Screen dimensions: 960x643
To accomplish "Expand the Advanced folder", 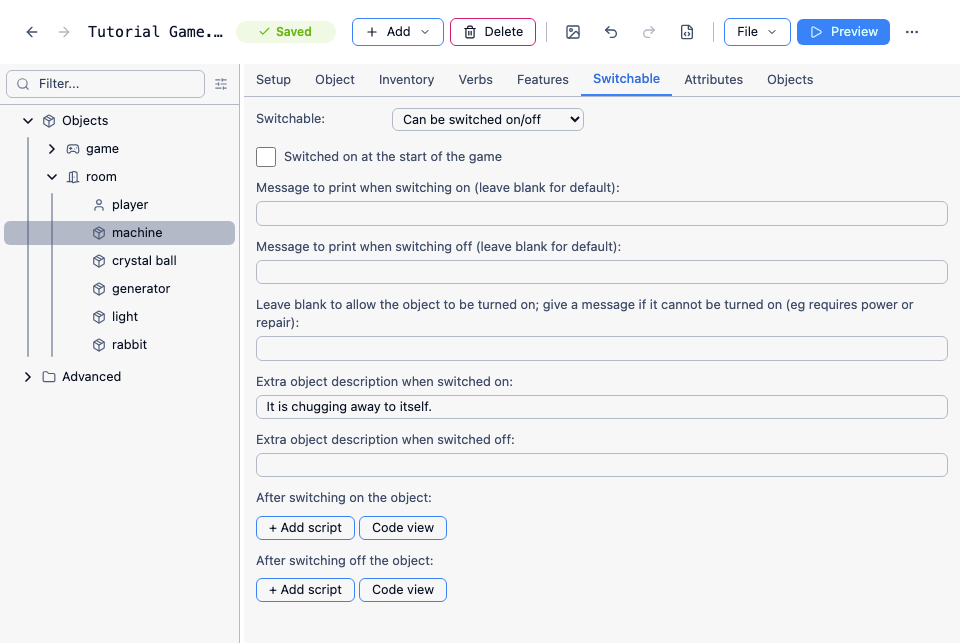I will (28, 377).
